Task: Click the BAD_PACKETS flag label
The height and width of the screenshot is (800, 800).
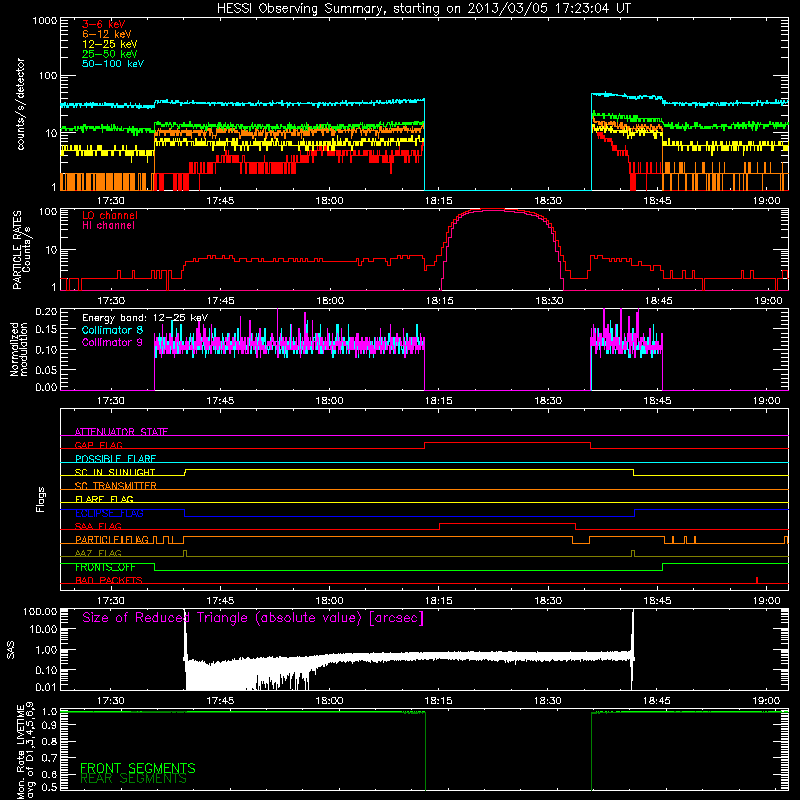Action: coord(109,580)
